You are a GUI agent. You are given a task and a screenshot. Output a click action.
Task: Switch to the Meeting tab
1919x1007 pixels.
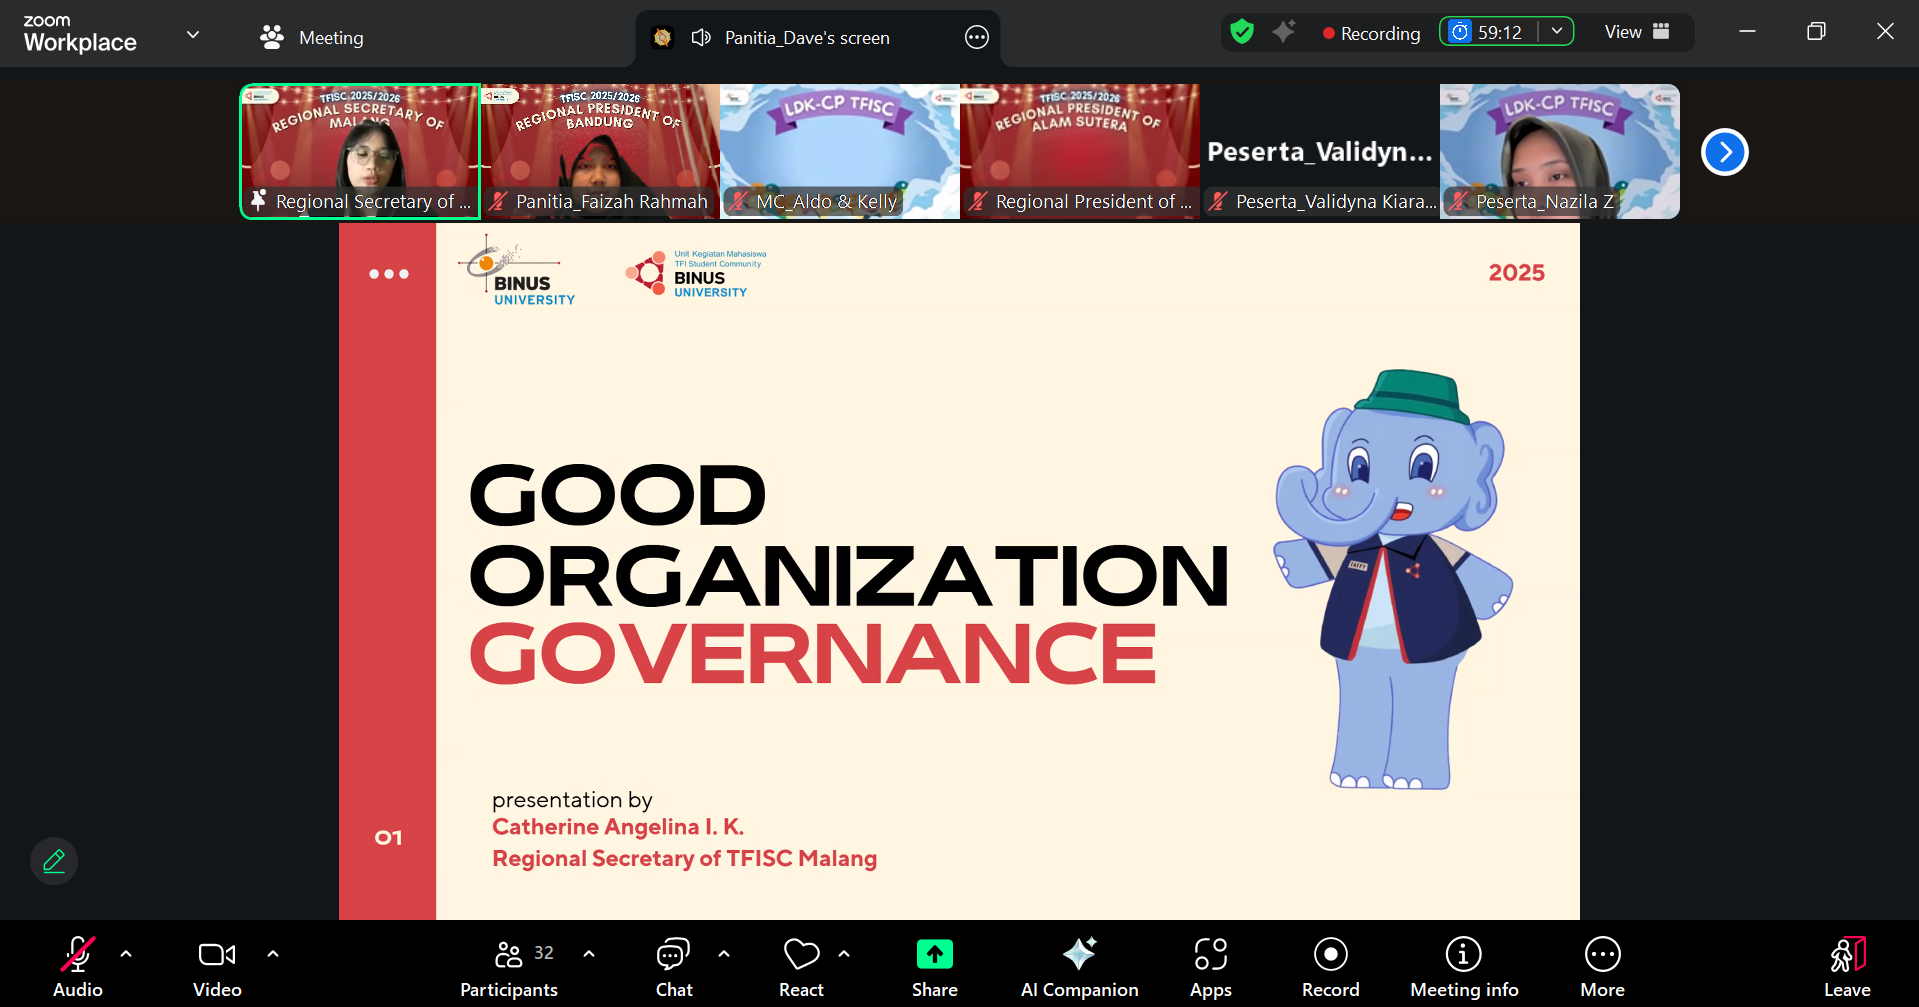coord(312,37)
